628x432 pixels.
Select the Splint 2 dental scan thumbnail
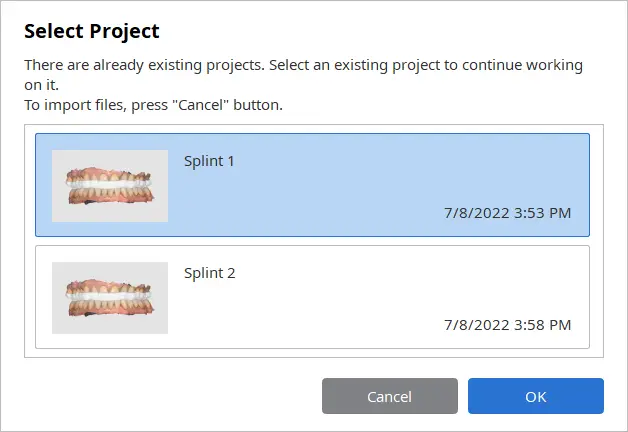coord(110,298)
